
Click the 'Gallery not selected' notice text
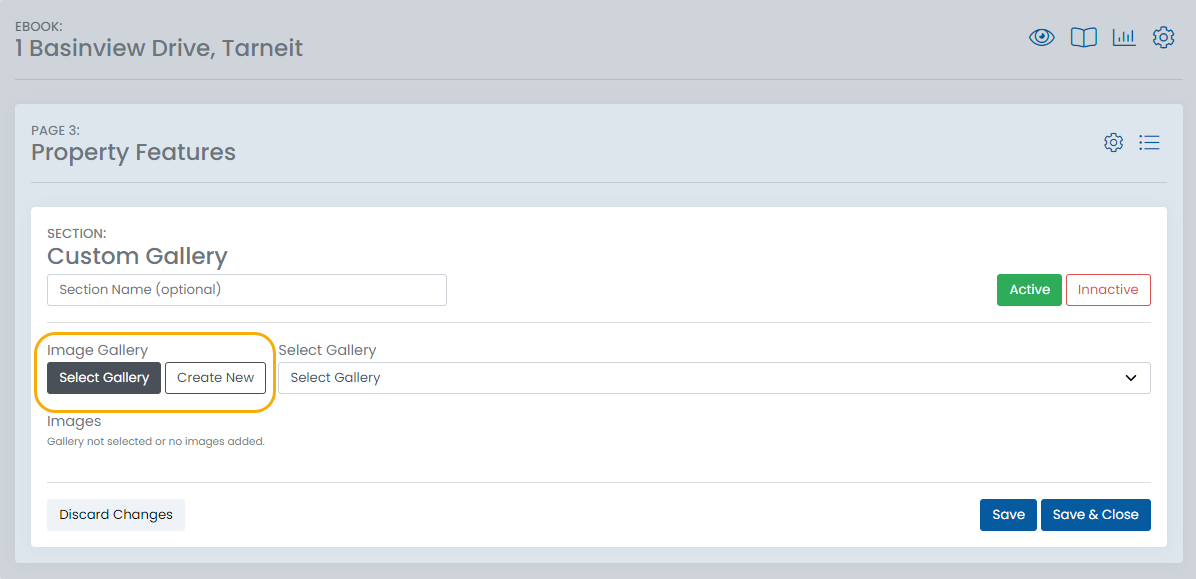pyautogui.click(x=156, y=441)
